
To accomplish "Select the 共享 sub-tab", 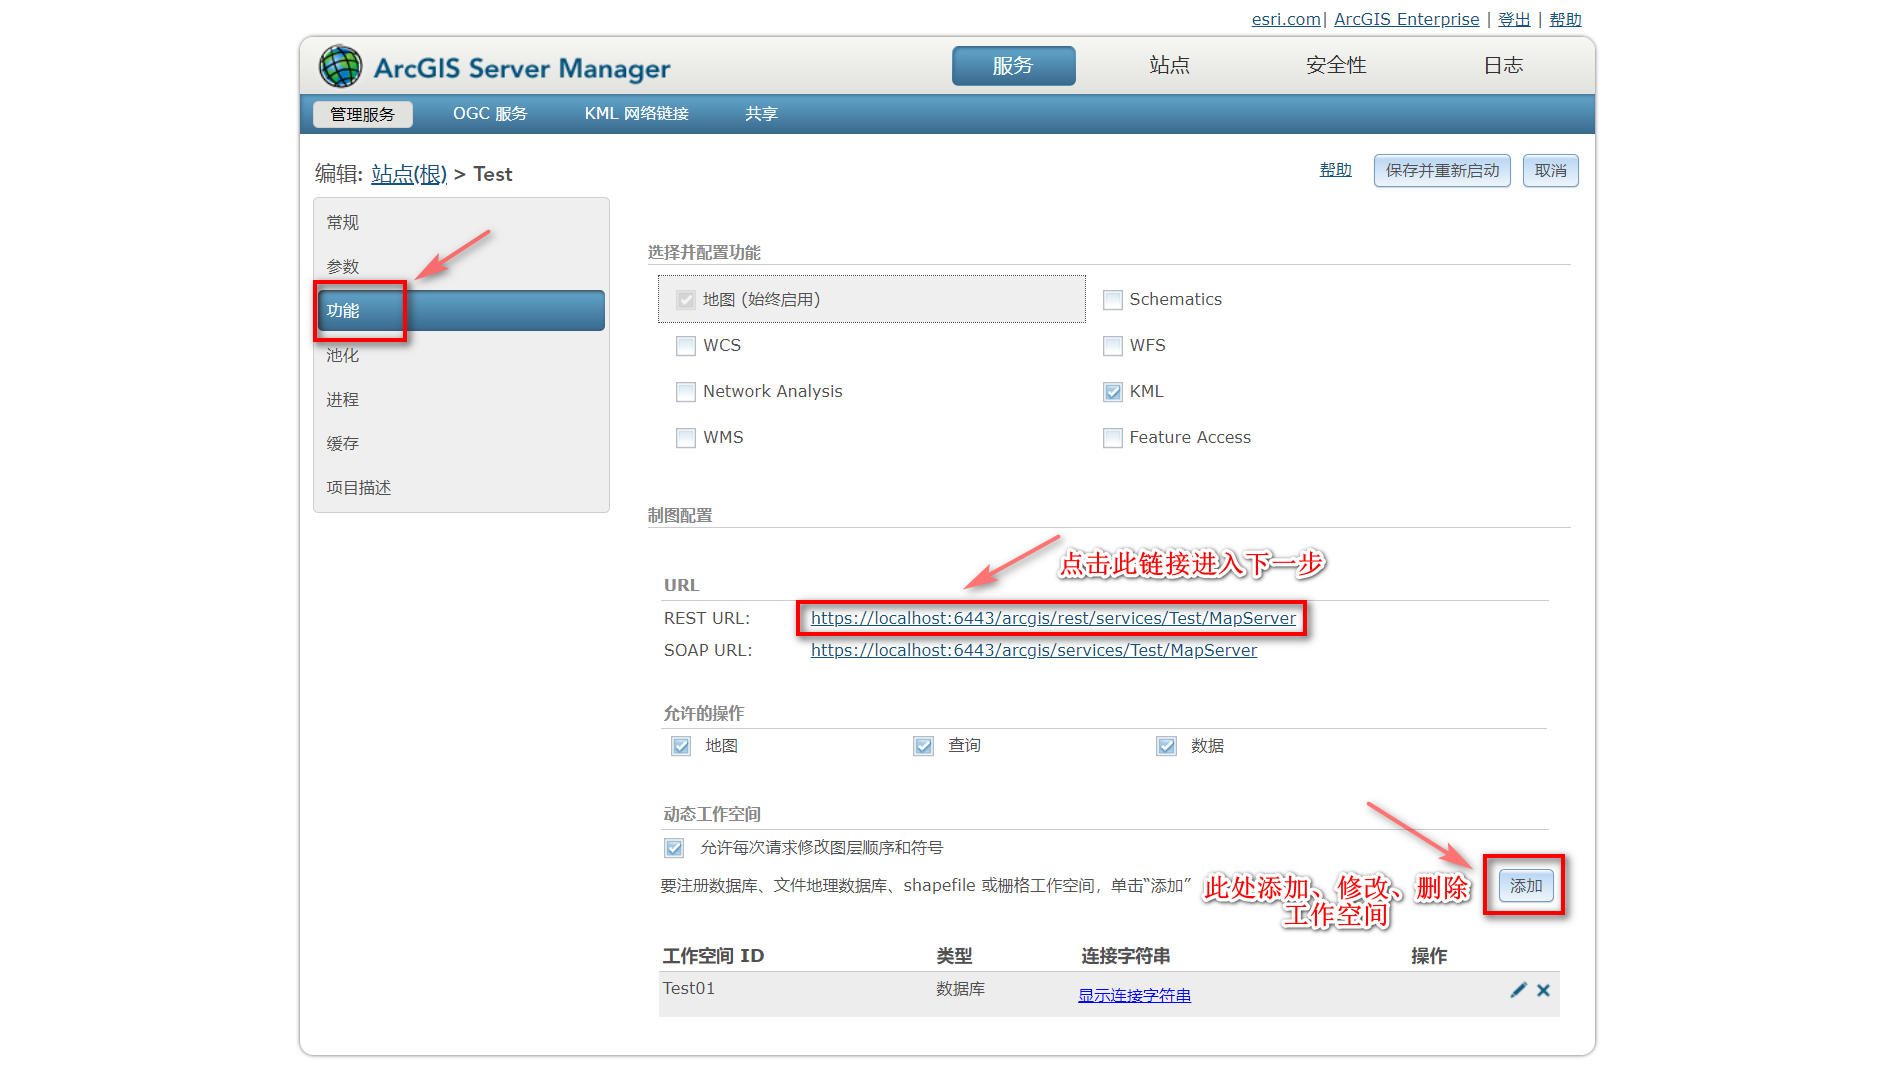I will (761, 114).
